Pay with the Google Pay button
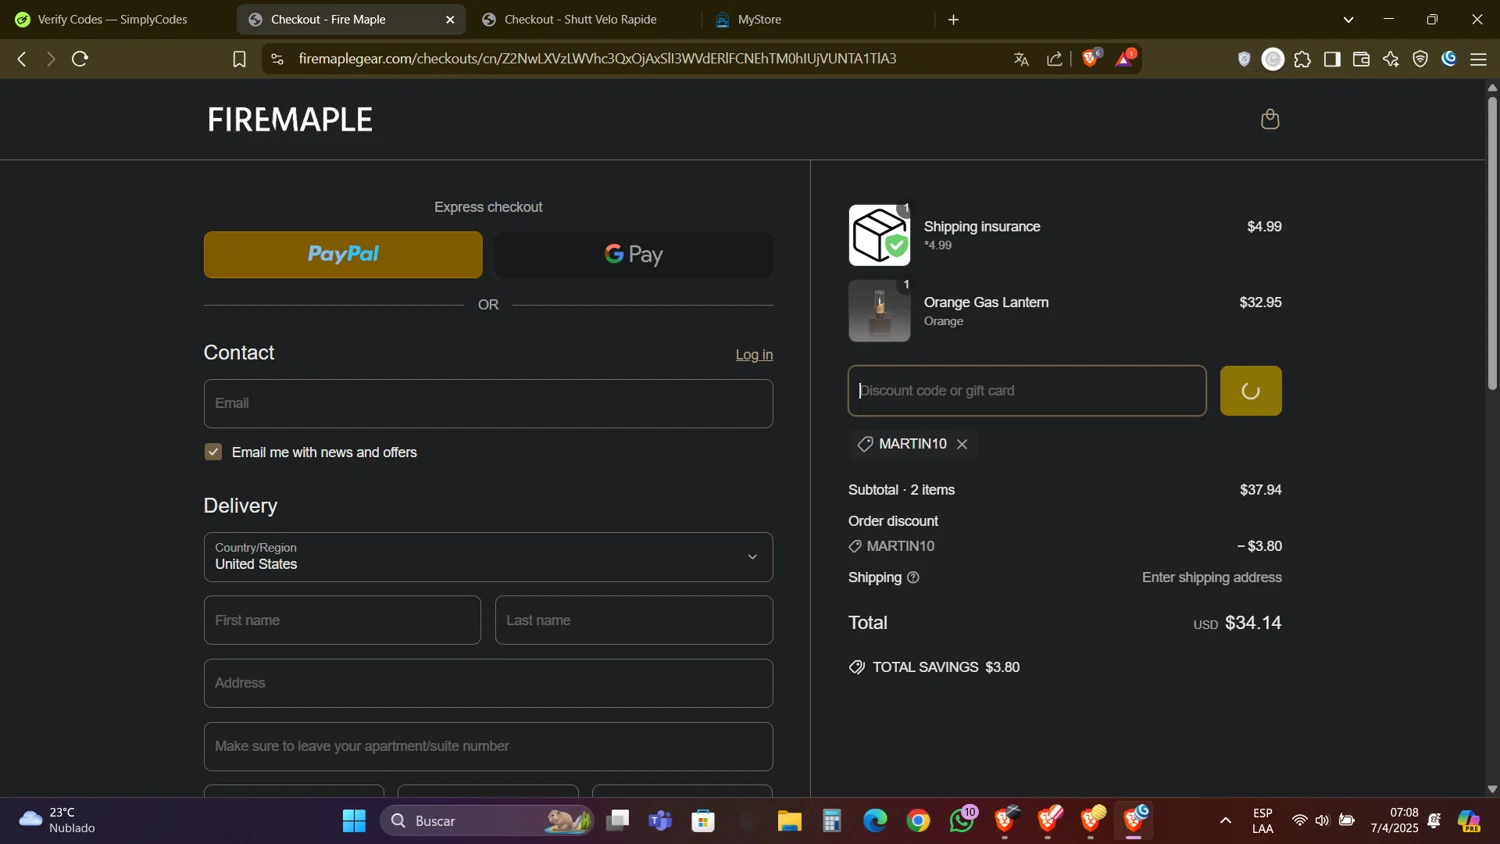The height and width of the screenshot is (844, 1500). (633, 254)
